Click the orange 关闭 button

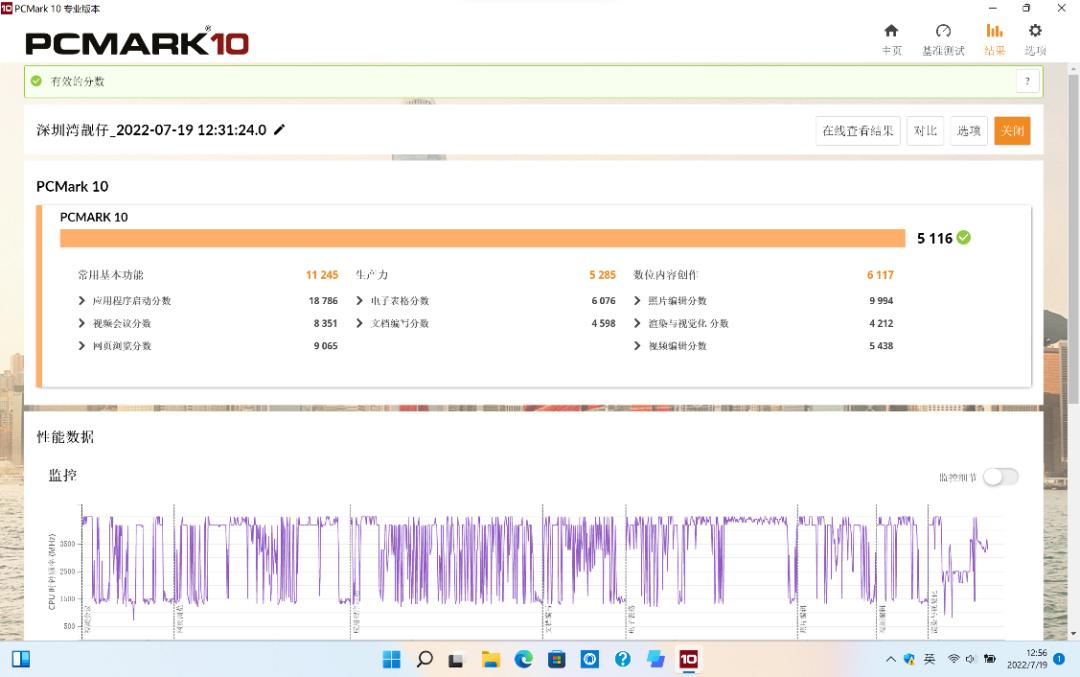(x=1012, y=131)
